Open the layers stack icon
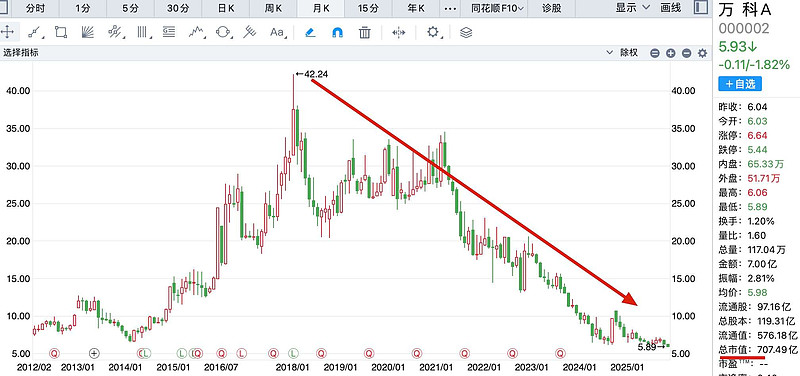The height and width of the screenshot is (376, 800). [466, 33]
